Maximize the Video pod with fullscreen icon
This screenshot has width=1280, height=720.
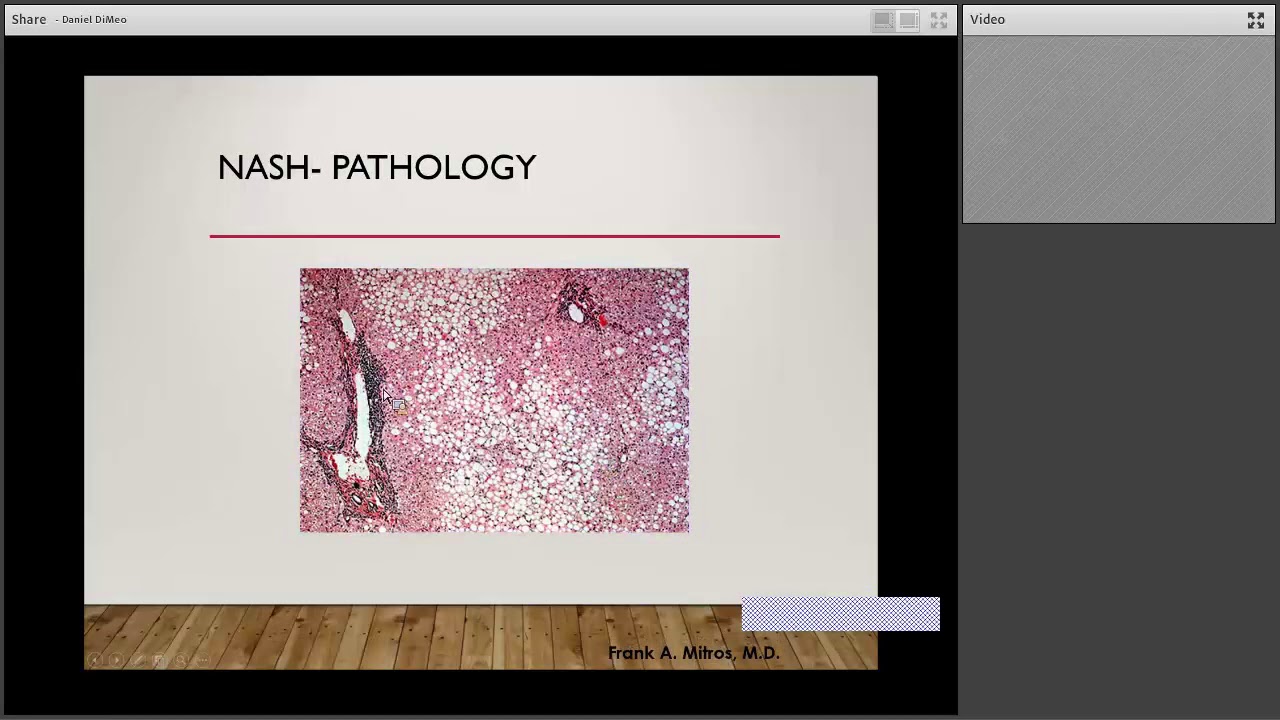tap(1256, 20)
